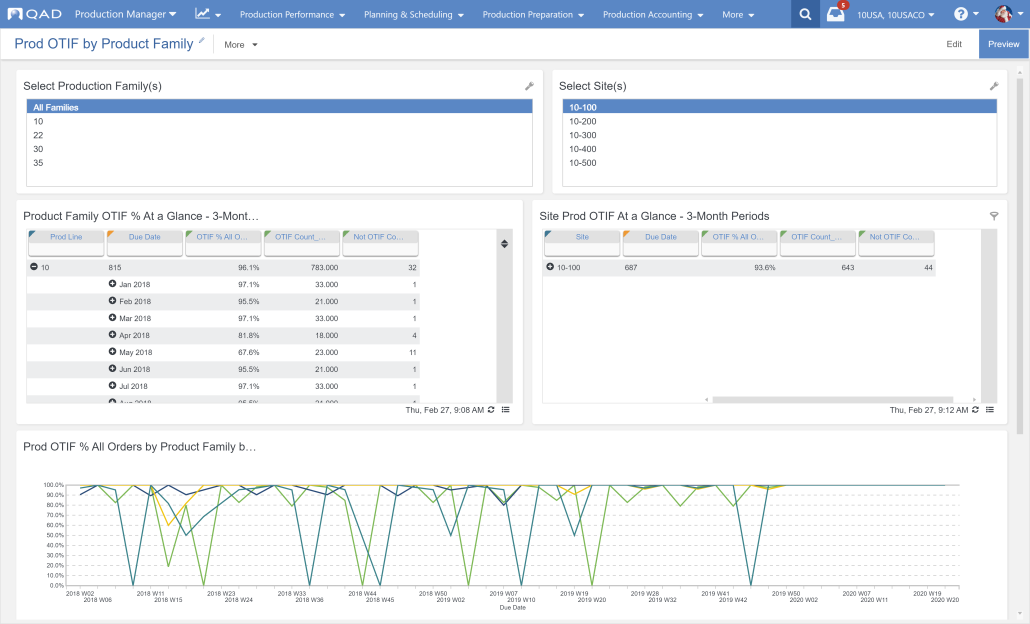Image resolution: width=1030 pixels, height=624 pixels.
Task: Open the user avatar menu
Action: (1003, 14)
